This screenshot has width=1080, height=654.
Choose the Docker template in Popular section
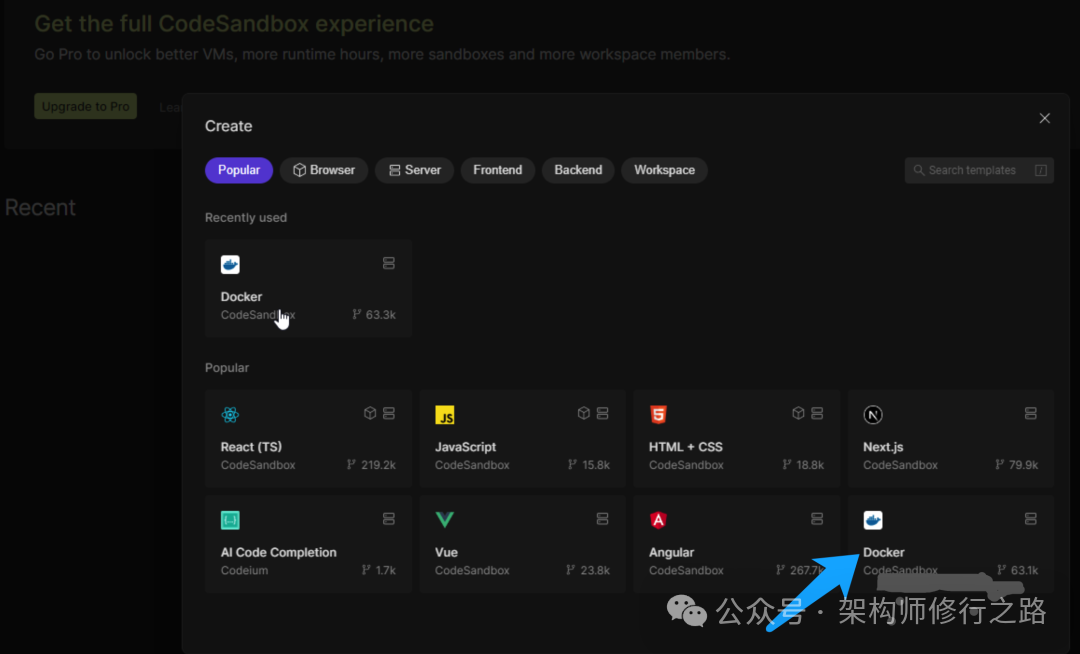coord(950,543)
